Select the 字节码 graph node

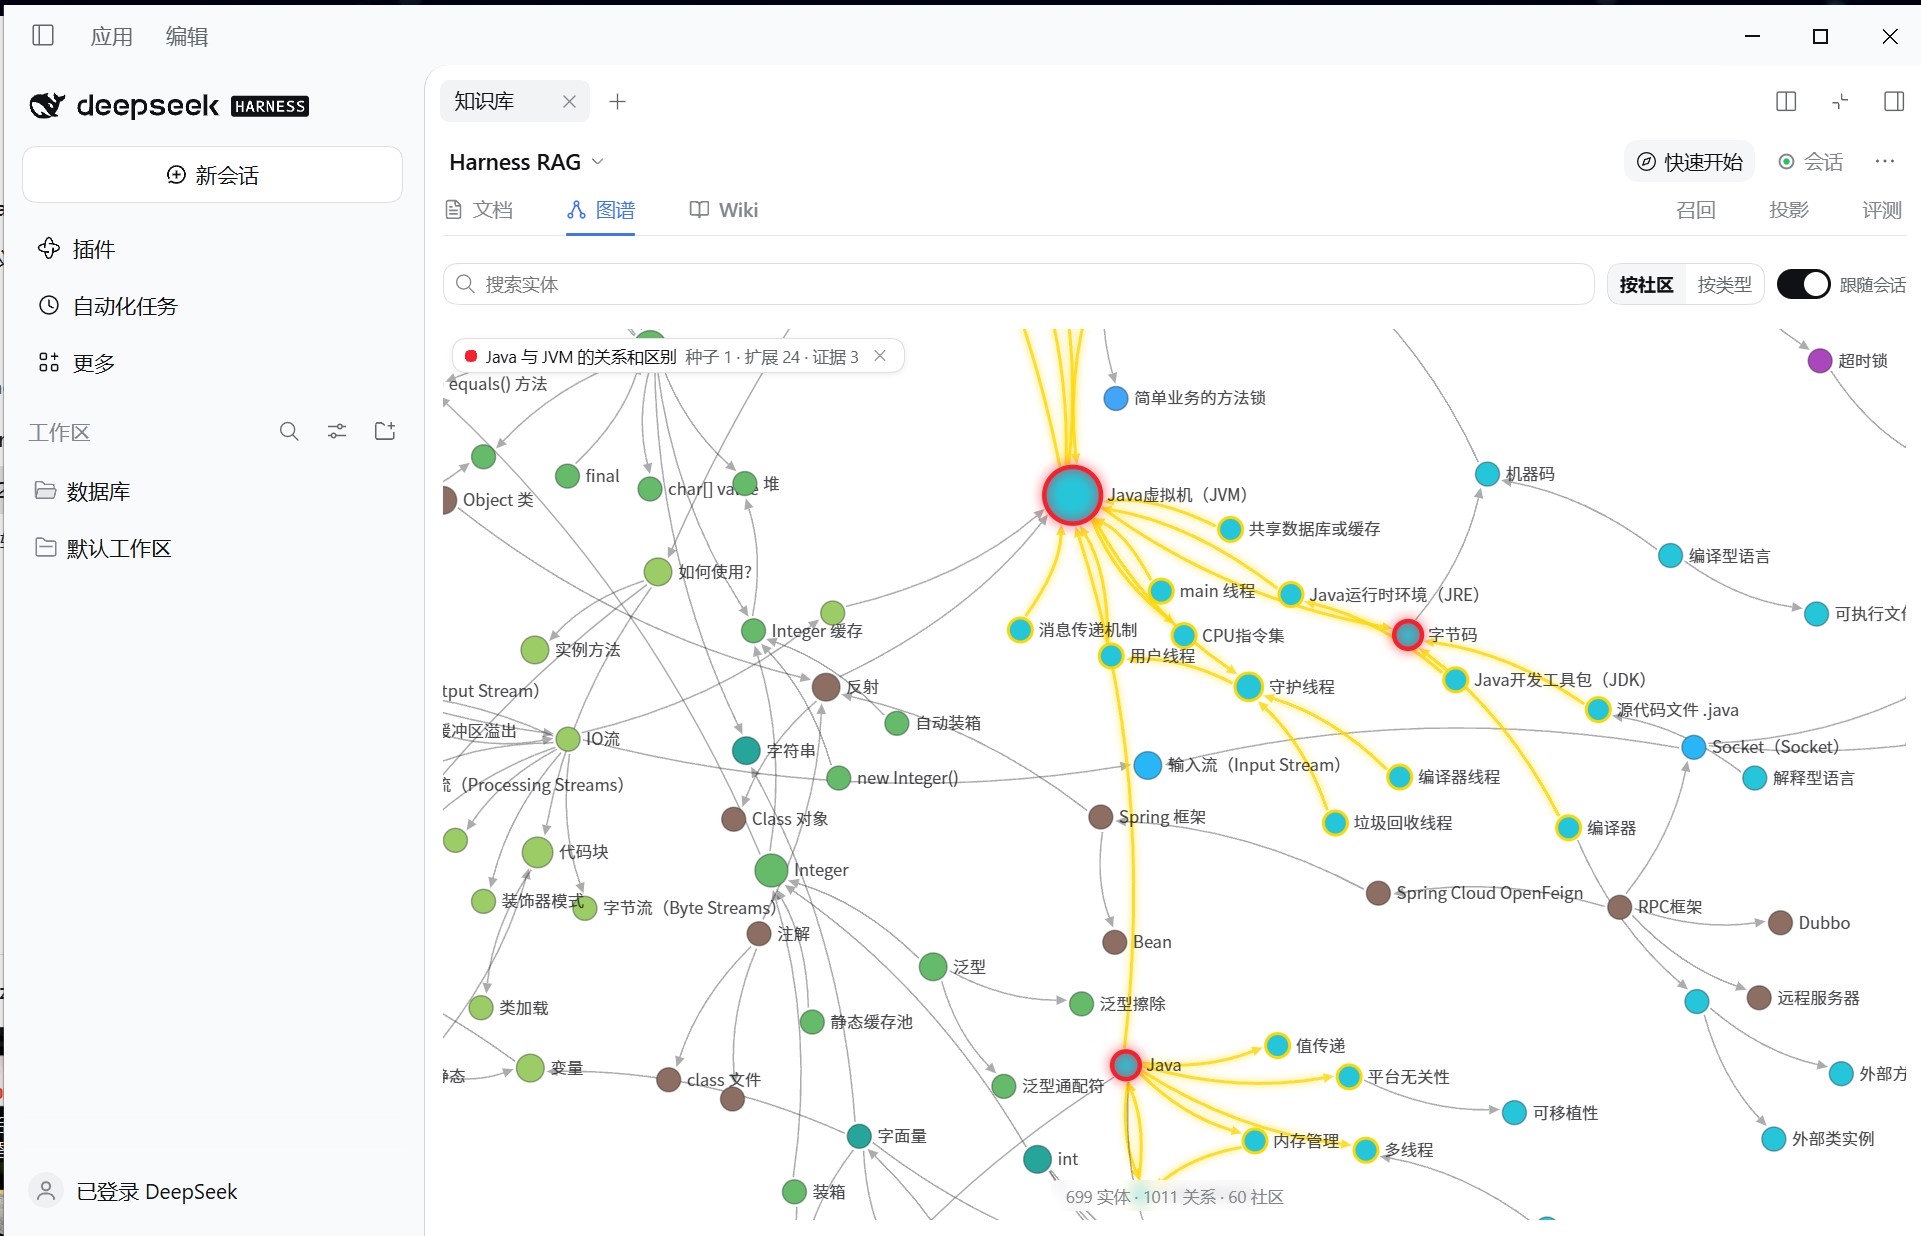pyautogui.click(x=1408, y=634)
